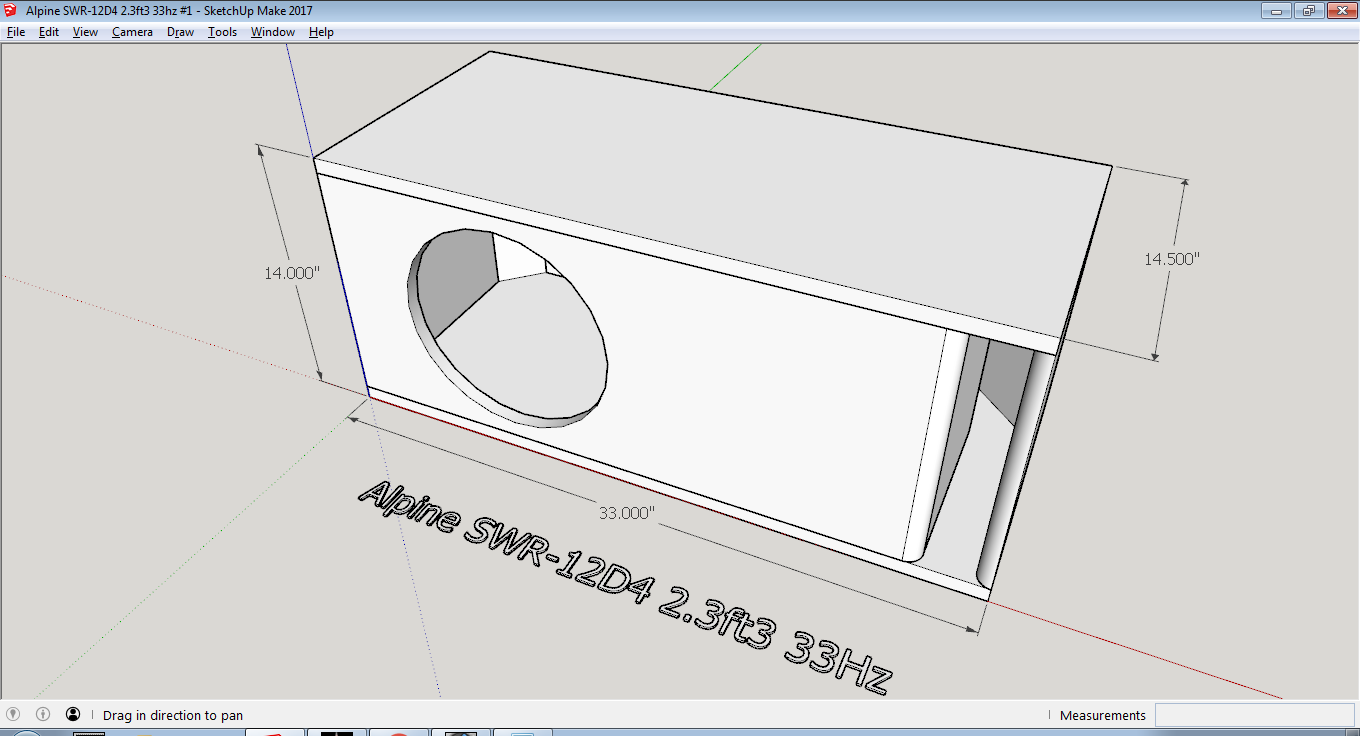The height and width of the screenshot is (736, 1360).
Task: Open the Draw menu
Action: (x=180, y=32)
